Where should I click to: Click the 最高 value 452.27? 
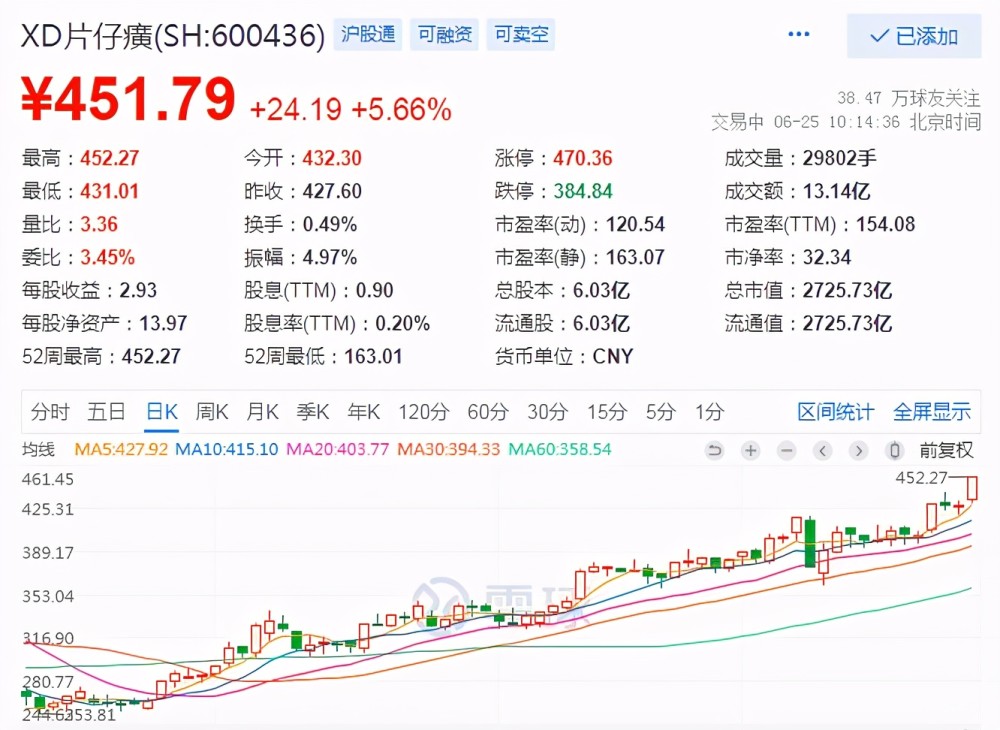(110, 158)
